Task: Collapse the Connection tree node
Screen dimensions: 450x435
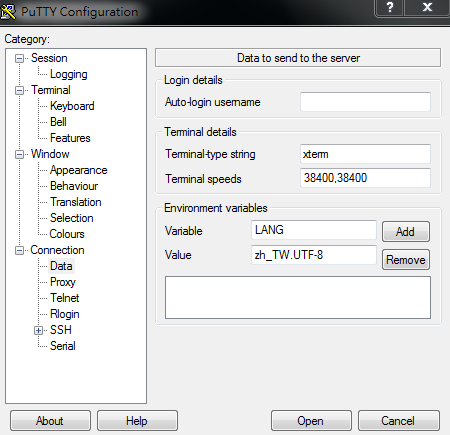Action: pos(20,251)
